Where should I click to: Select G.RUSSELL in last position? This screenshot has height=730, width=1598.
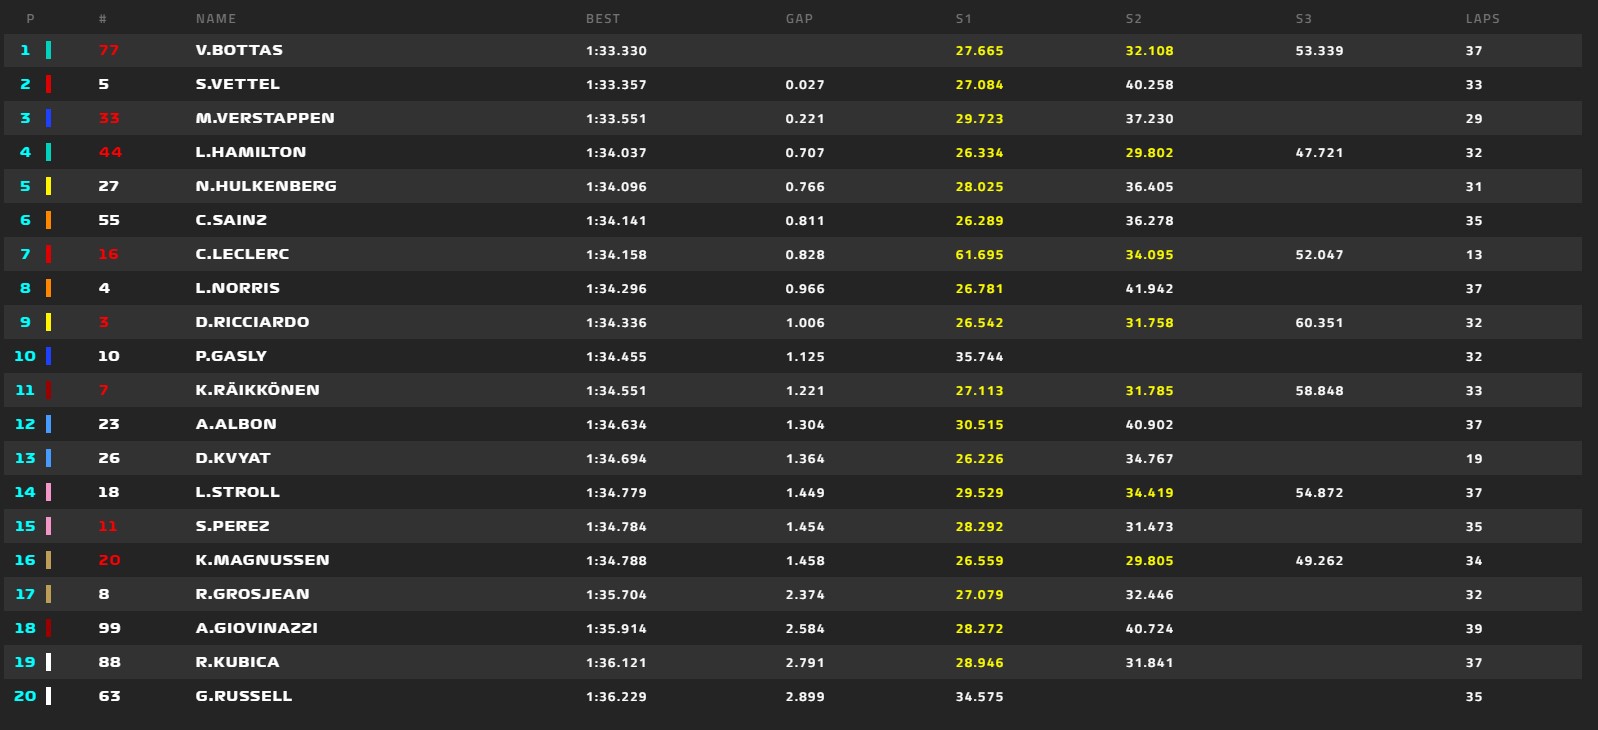click(243, 696)
